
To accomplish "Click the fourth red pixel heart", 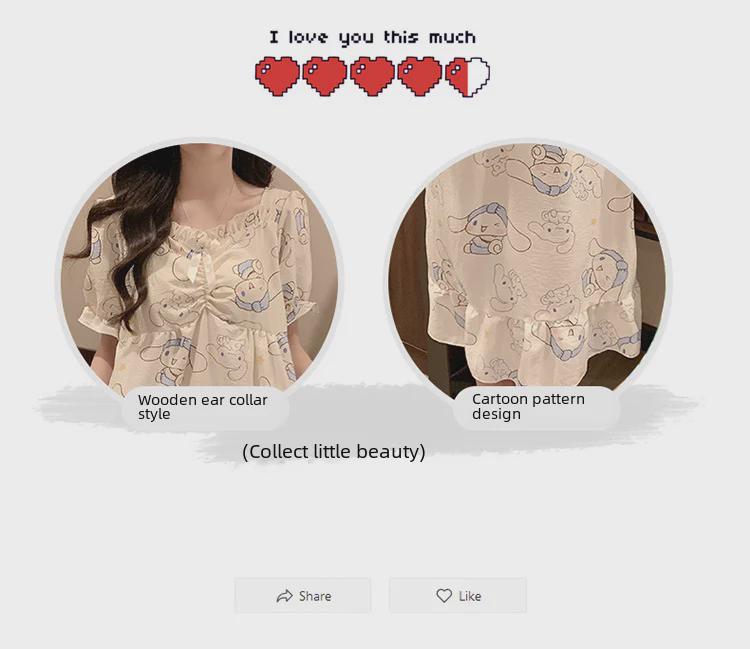I will 419,77.
